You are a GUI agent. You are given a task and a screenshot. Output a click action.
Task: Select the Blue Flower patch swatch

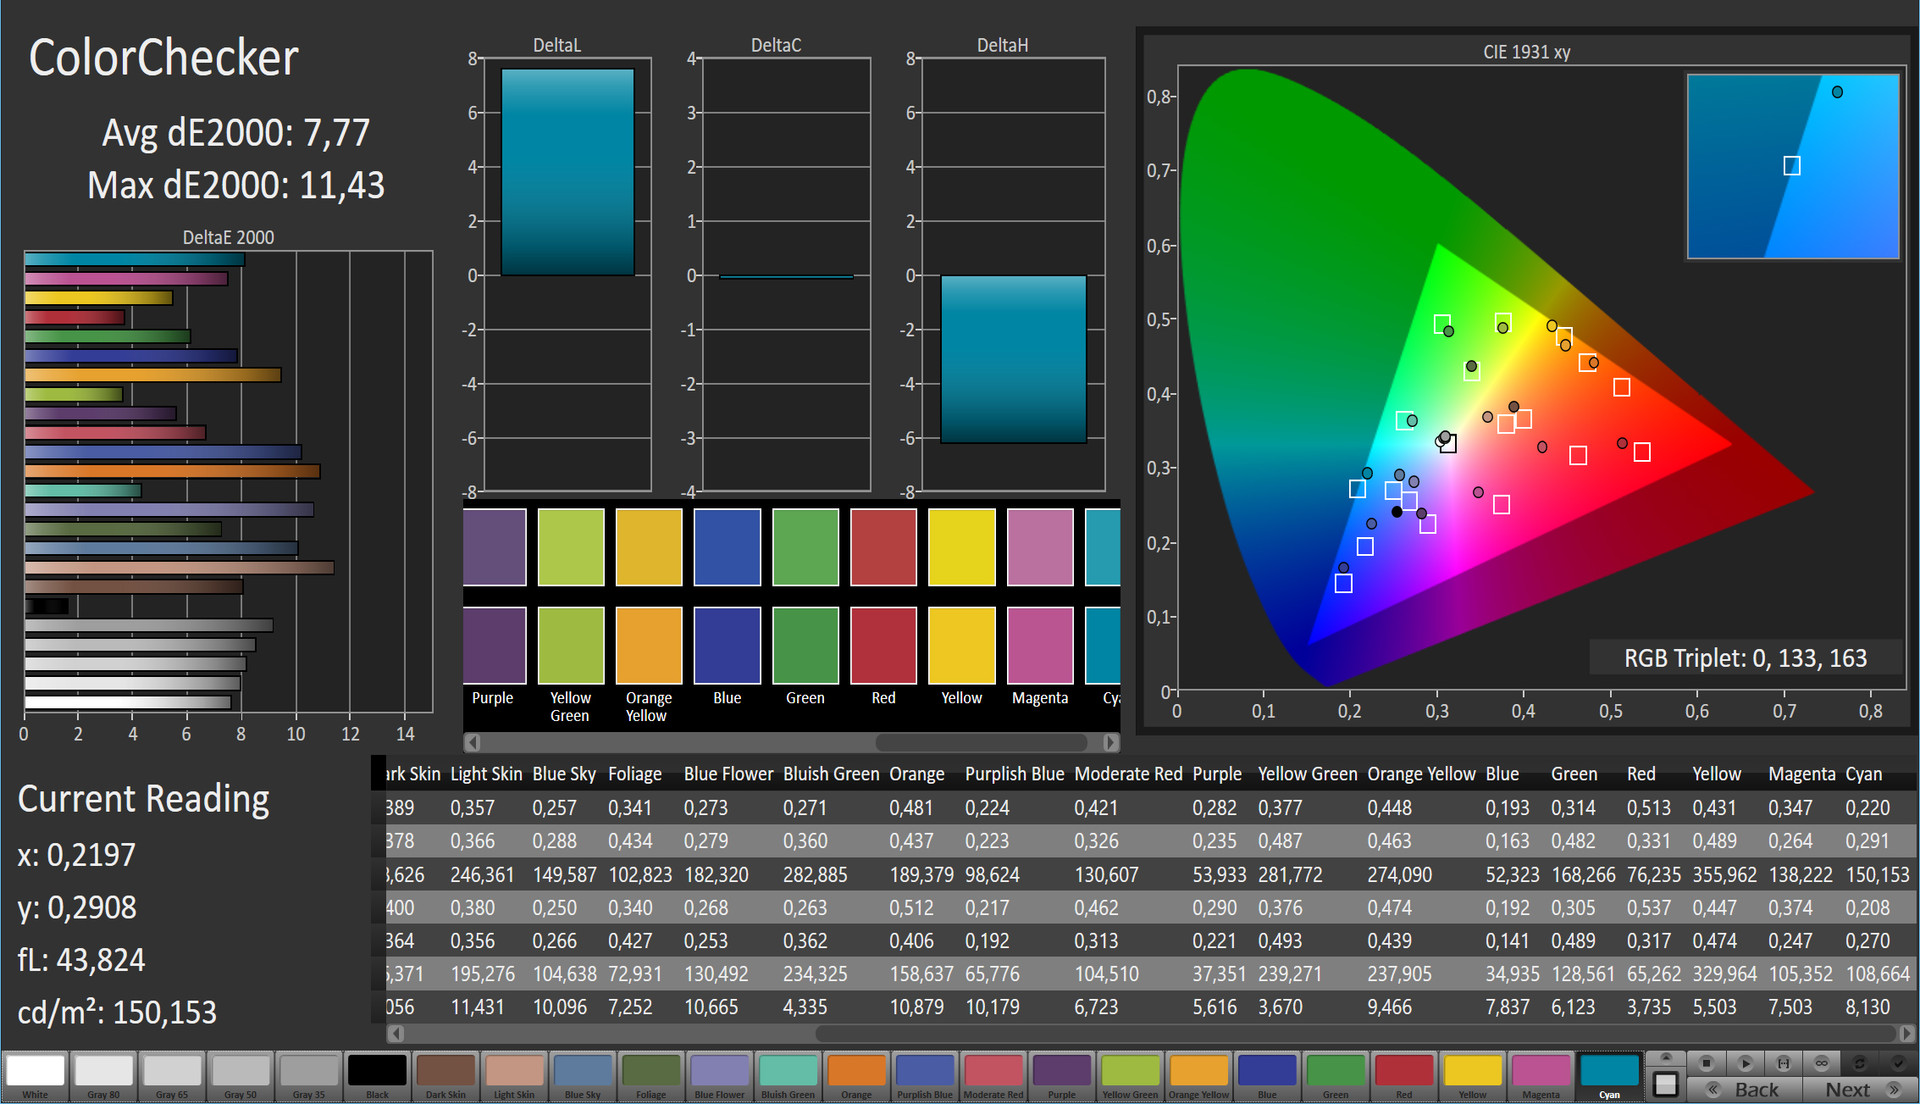[720, 1076]
